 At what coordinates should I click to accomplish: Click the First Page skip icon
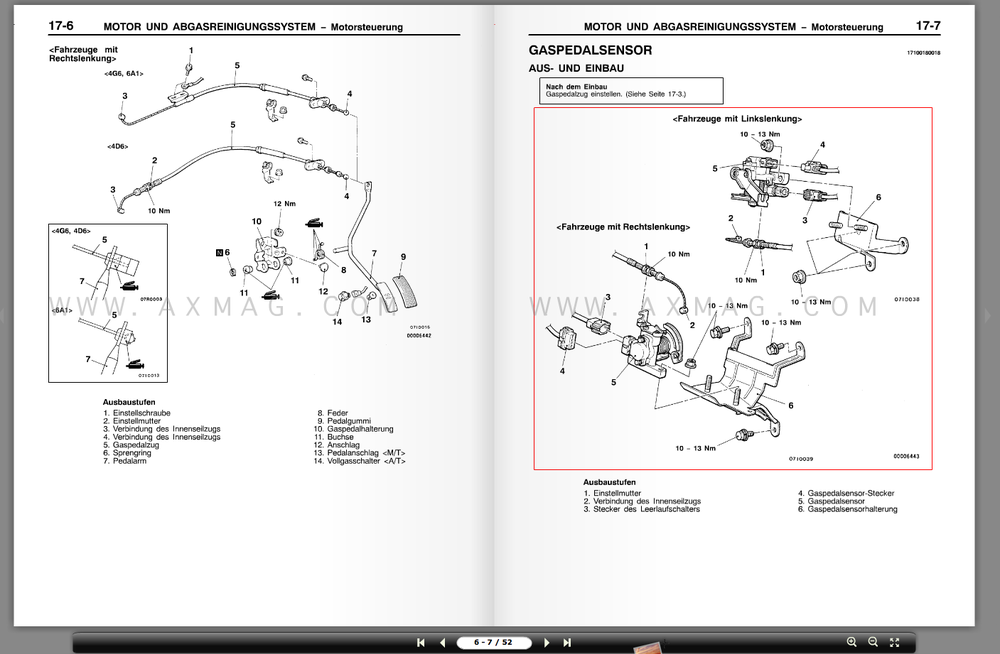421,642
